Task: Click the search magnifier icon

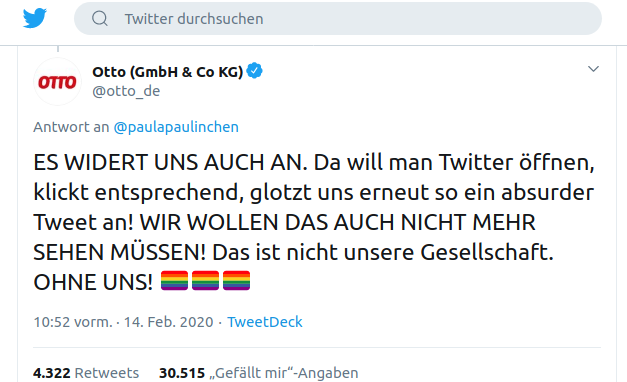Action: click(100, 18)
